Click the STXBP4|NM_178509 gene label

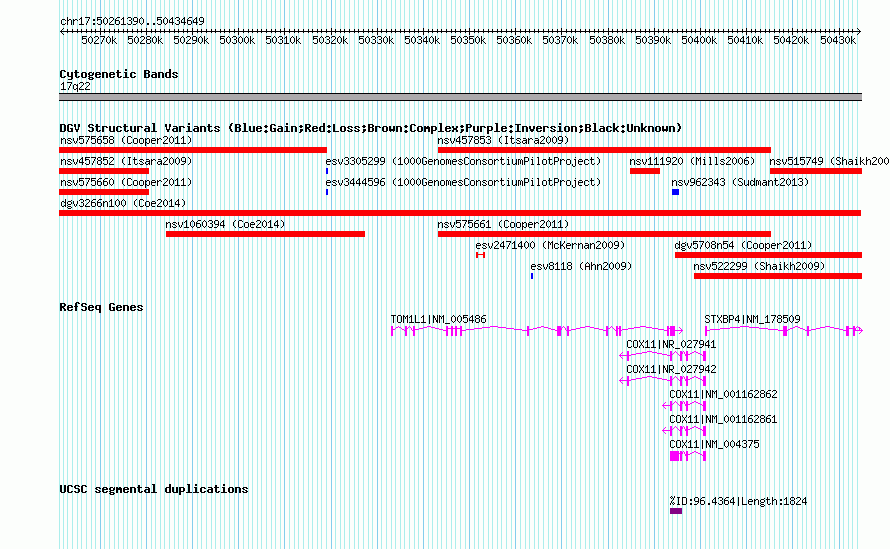[x=752, y=320]
